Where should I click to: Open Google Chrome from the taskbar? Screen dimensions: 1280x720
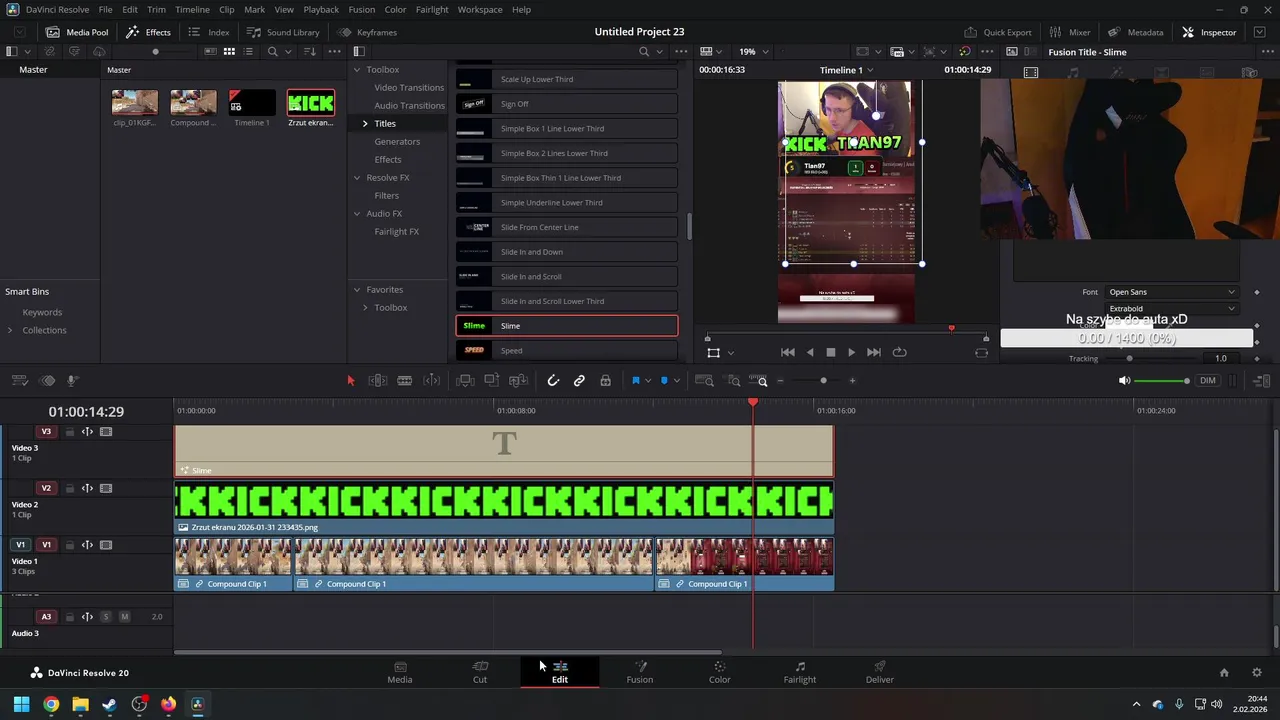click(x=51, y=704)
